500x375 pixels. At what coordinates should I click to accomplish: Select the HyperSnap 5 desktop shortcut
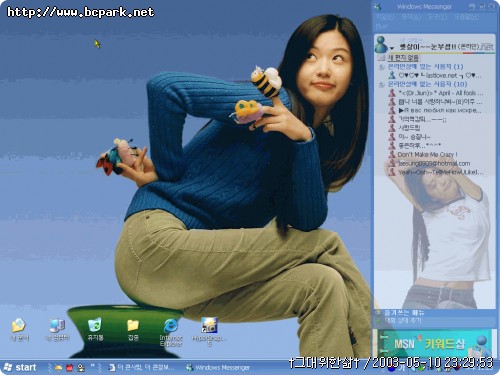209,332
